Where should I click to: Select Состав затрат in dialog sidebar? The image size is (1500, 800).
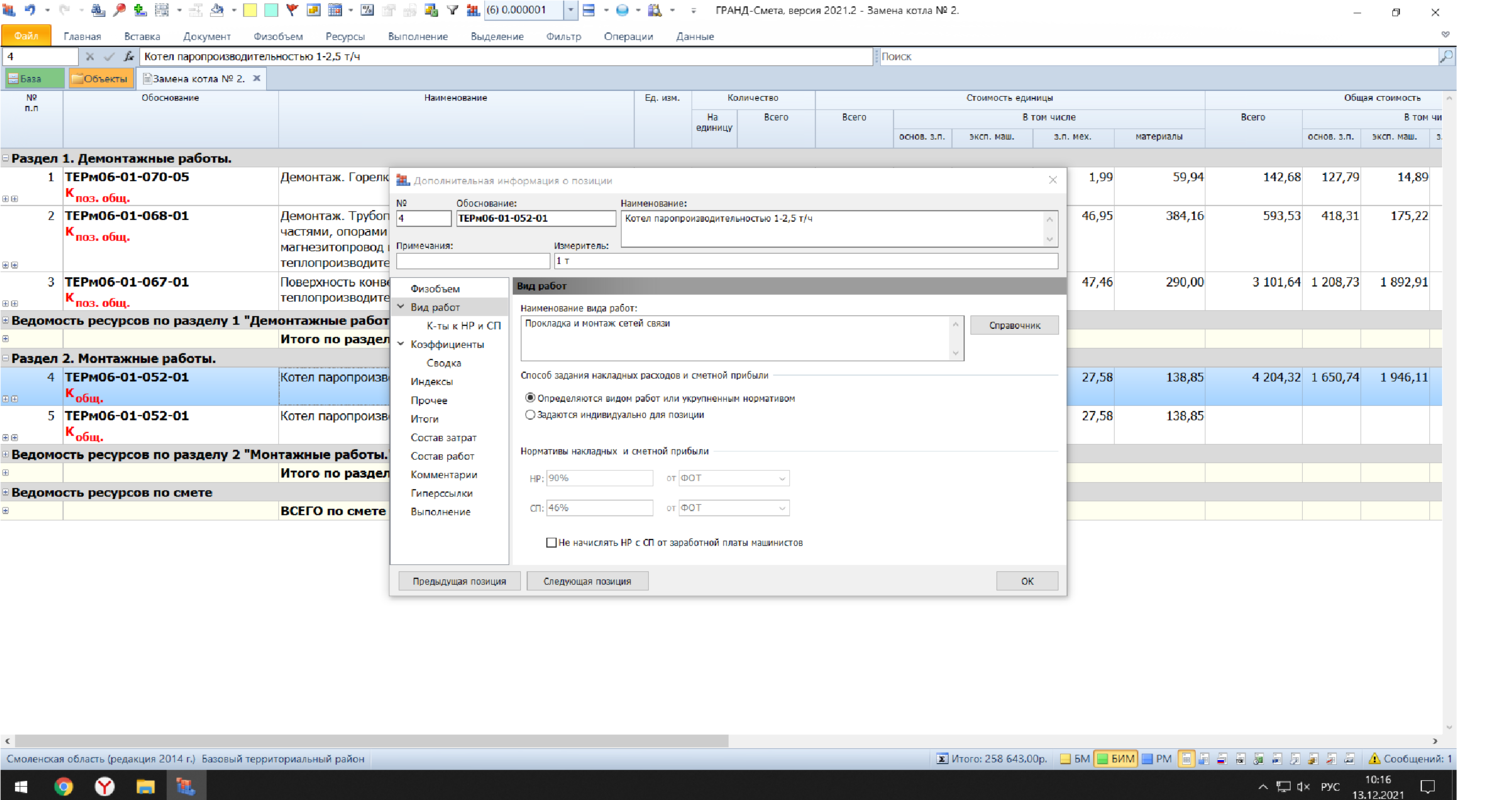coord(443,438)
